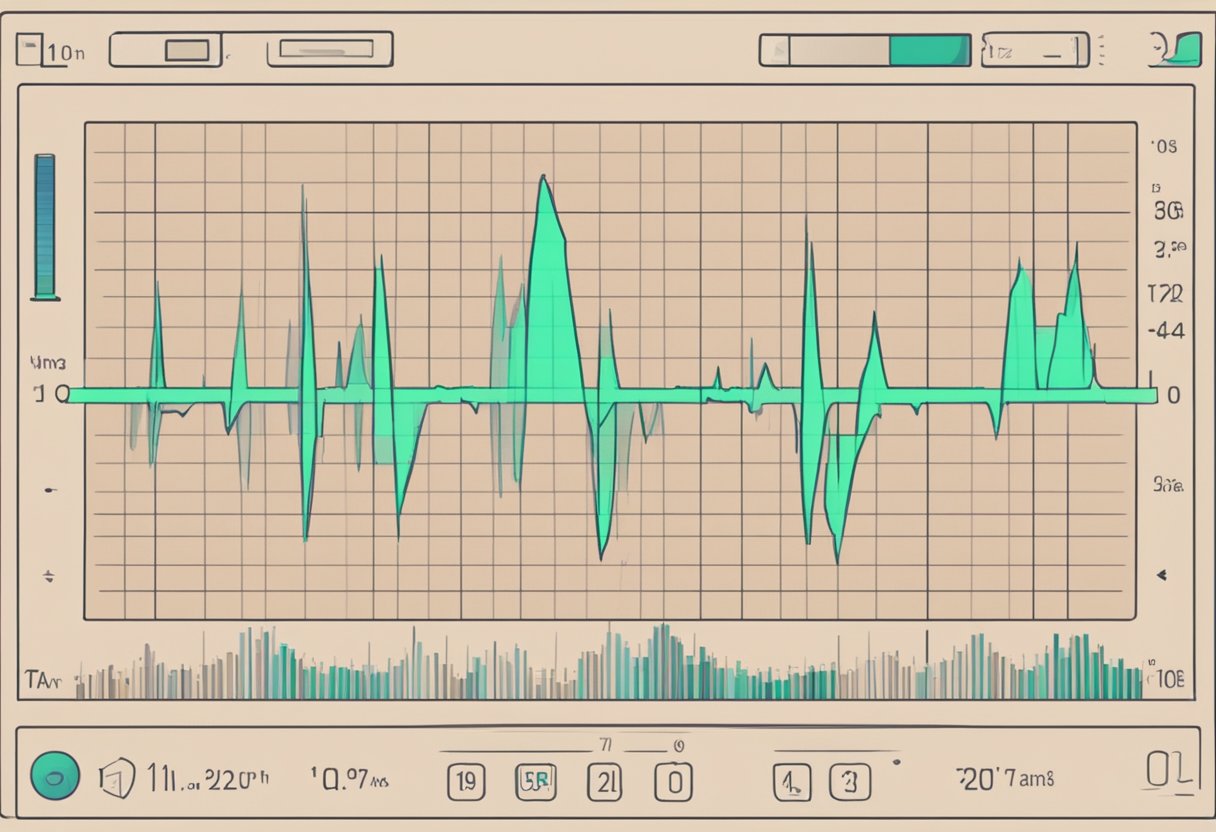
Task: Click the first top slider with the square handle
Action: point(165,49)
